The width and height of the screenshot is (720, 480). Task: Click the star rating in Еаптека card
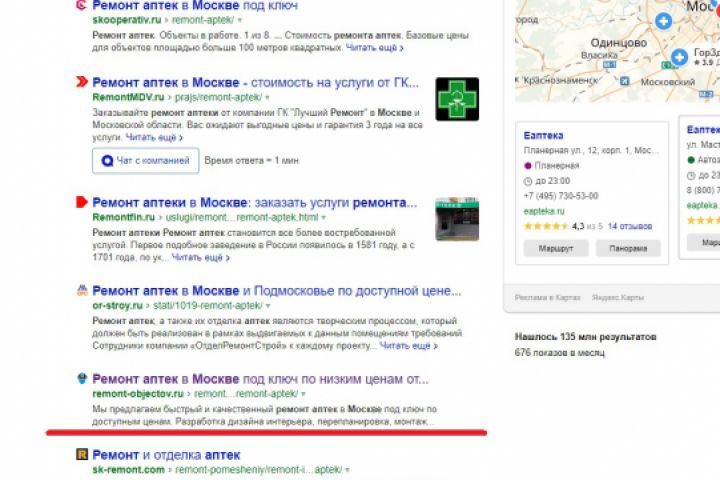(x=546, y=226)
